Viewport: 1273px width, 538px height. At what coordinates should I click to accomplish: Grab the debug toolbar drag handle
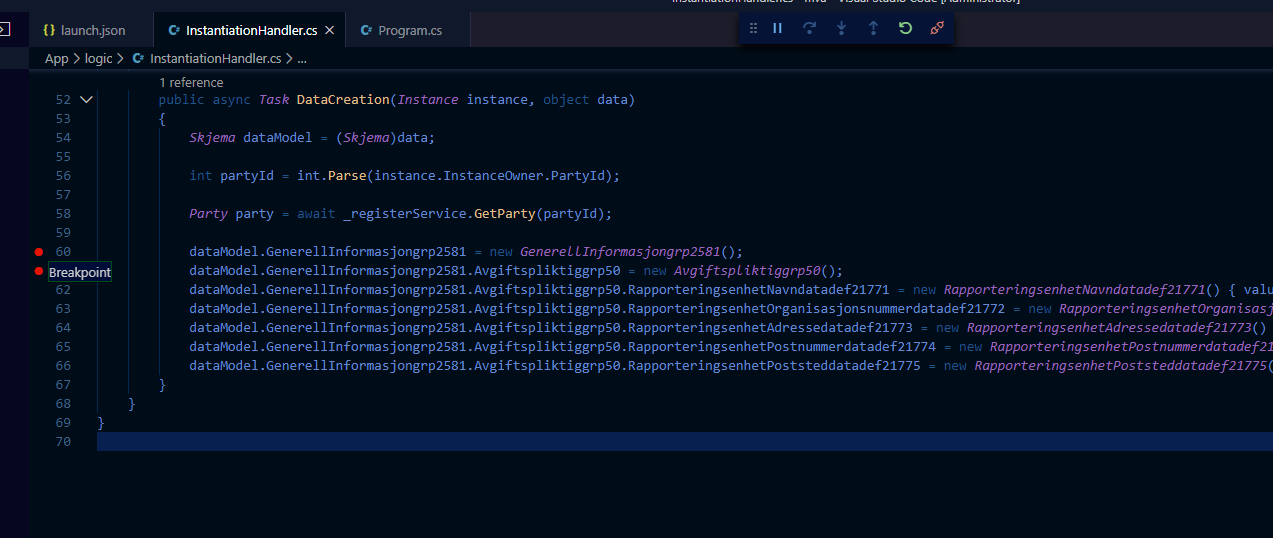(x=754, y=29)
